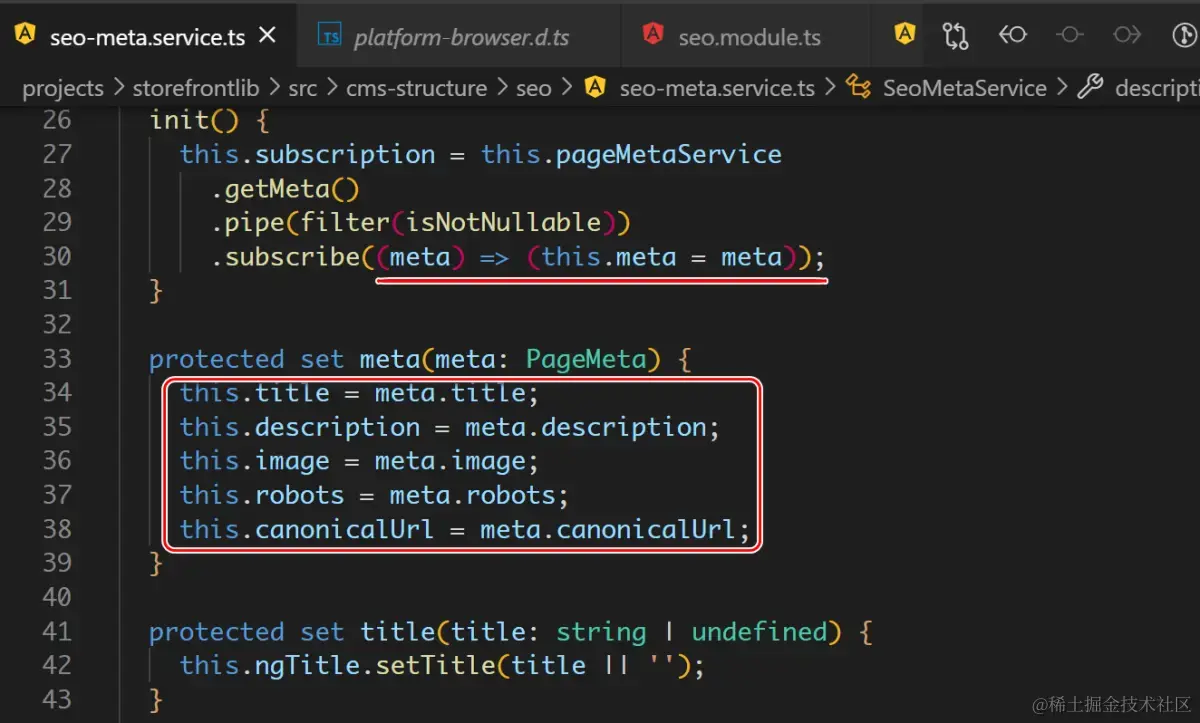Viewport: 1200px width, 723px height.
Task: Click 'PageMeta' type in line 33
Action: tap(586, 358)
